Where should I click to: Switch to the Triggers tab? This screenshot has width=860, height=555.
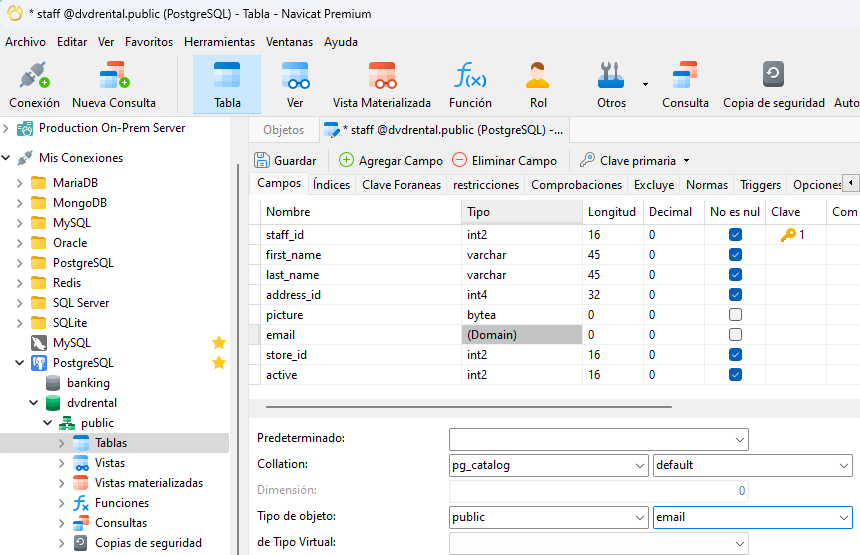(x=760, y=185)
